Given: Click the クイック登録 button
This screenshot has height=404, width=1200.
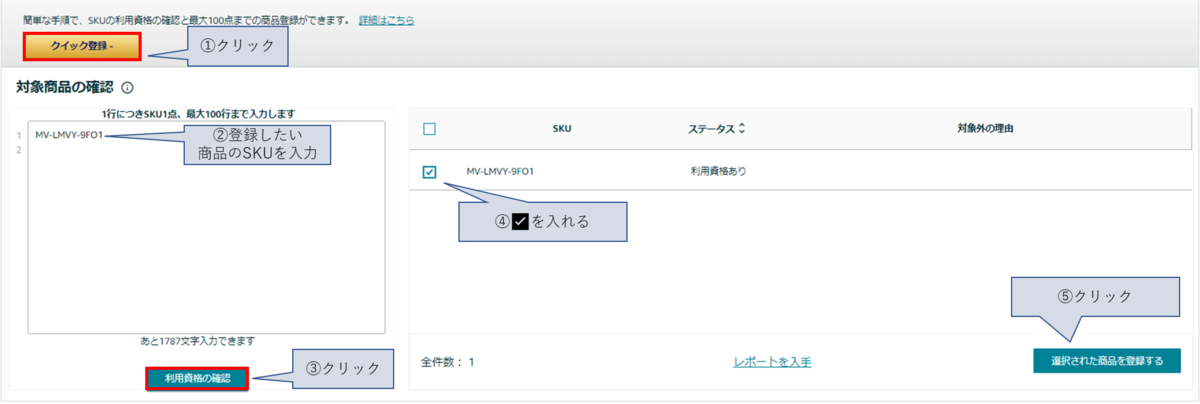Looking at the screenshot, I should pyautogui.click(x=83, y=46).
